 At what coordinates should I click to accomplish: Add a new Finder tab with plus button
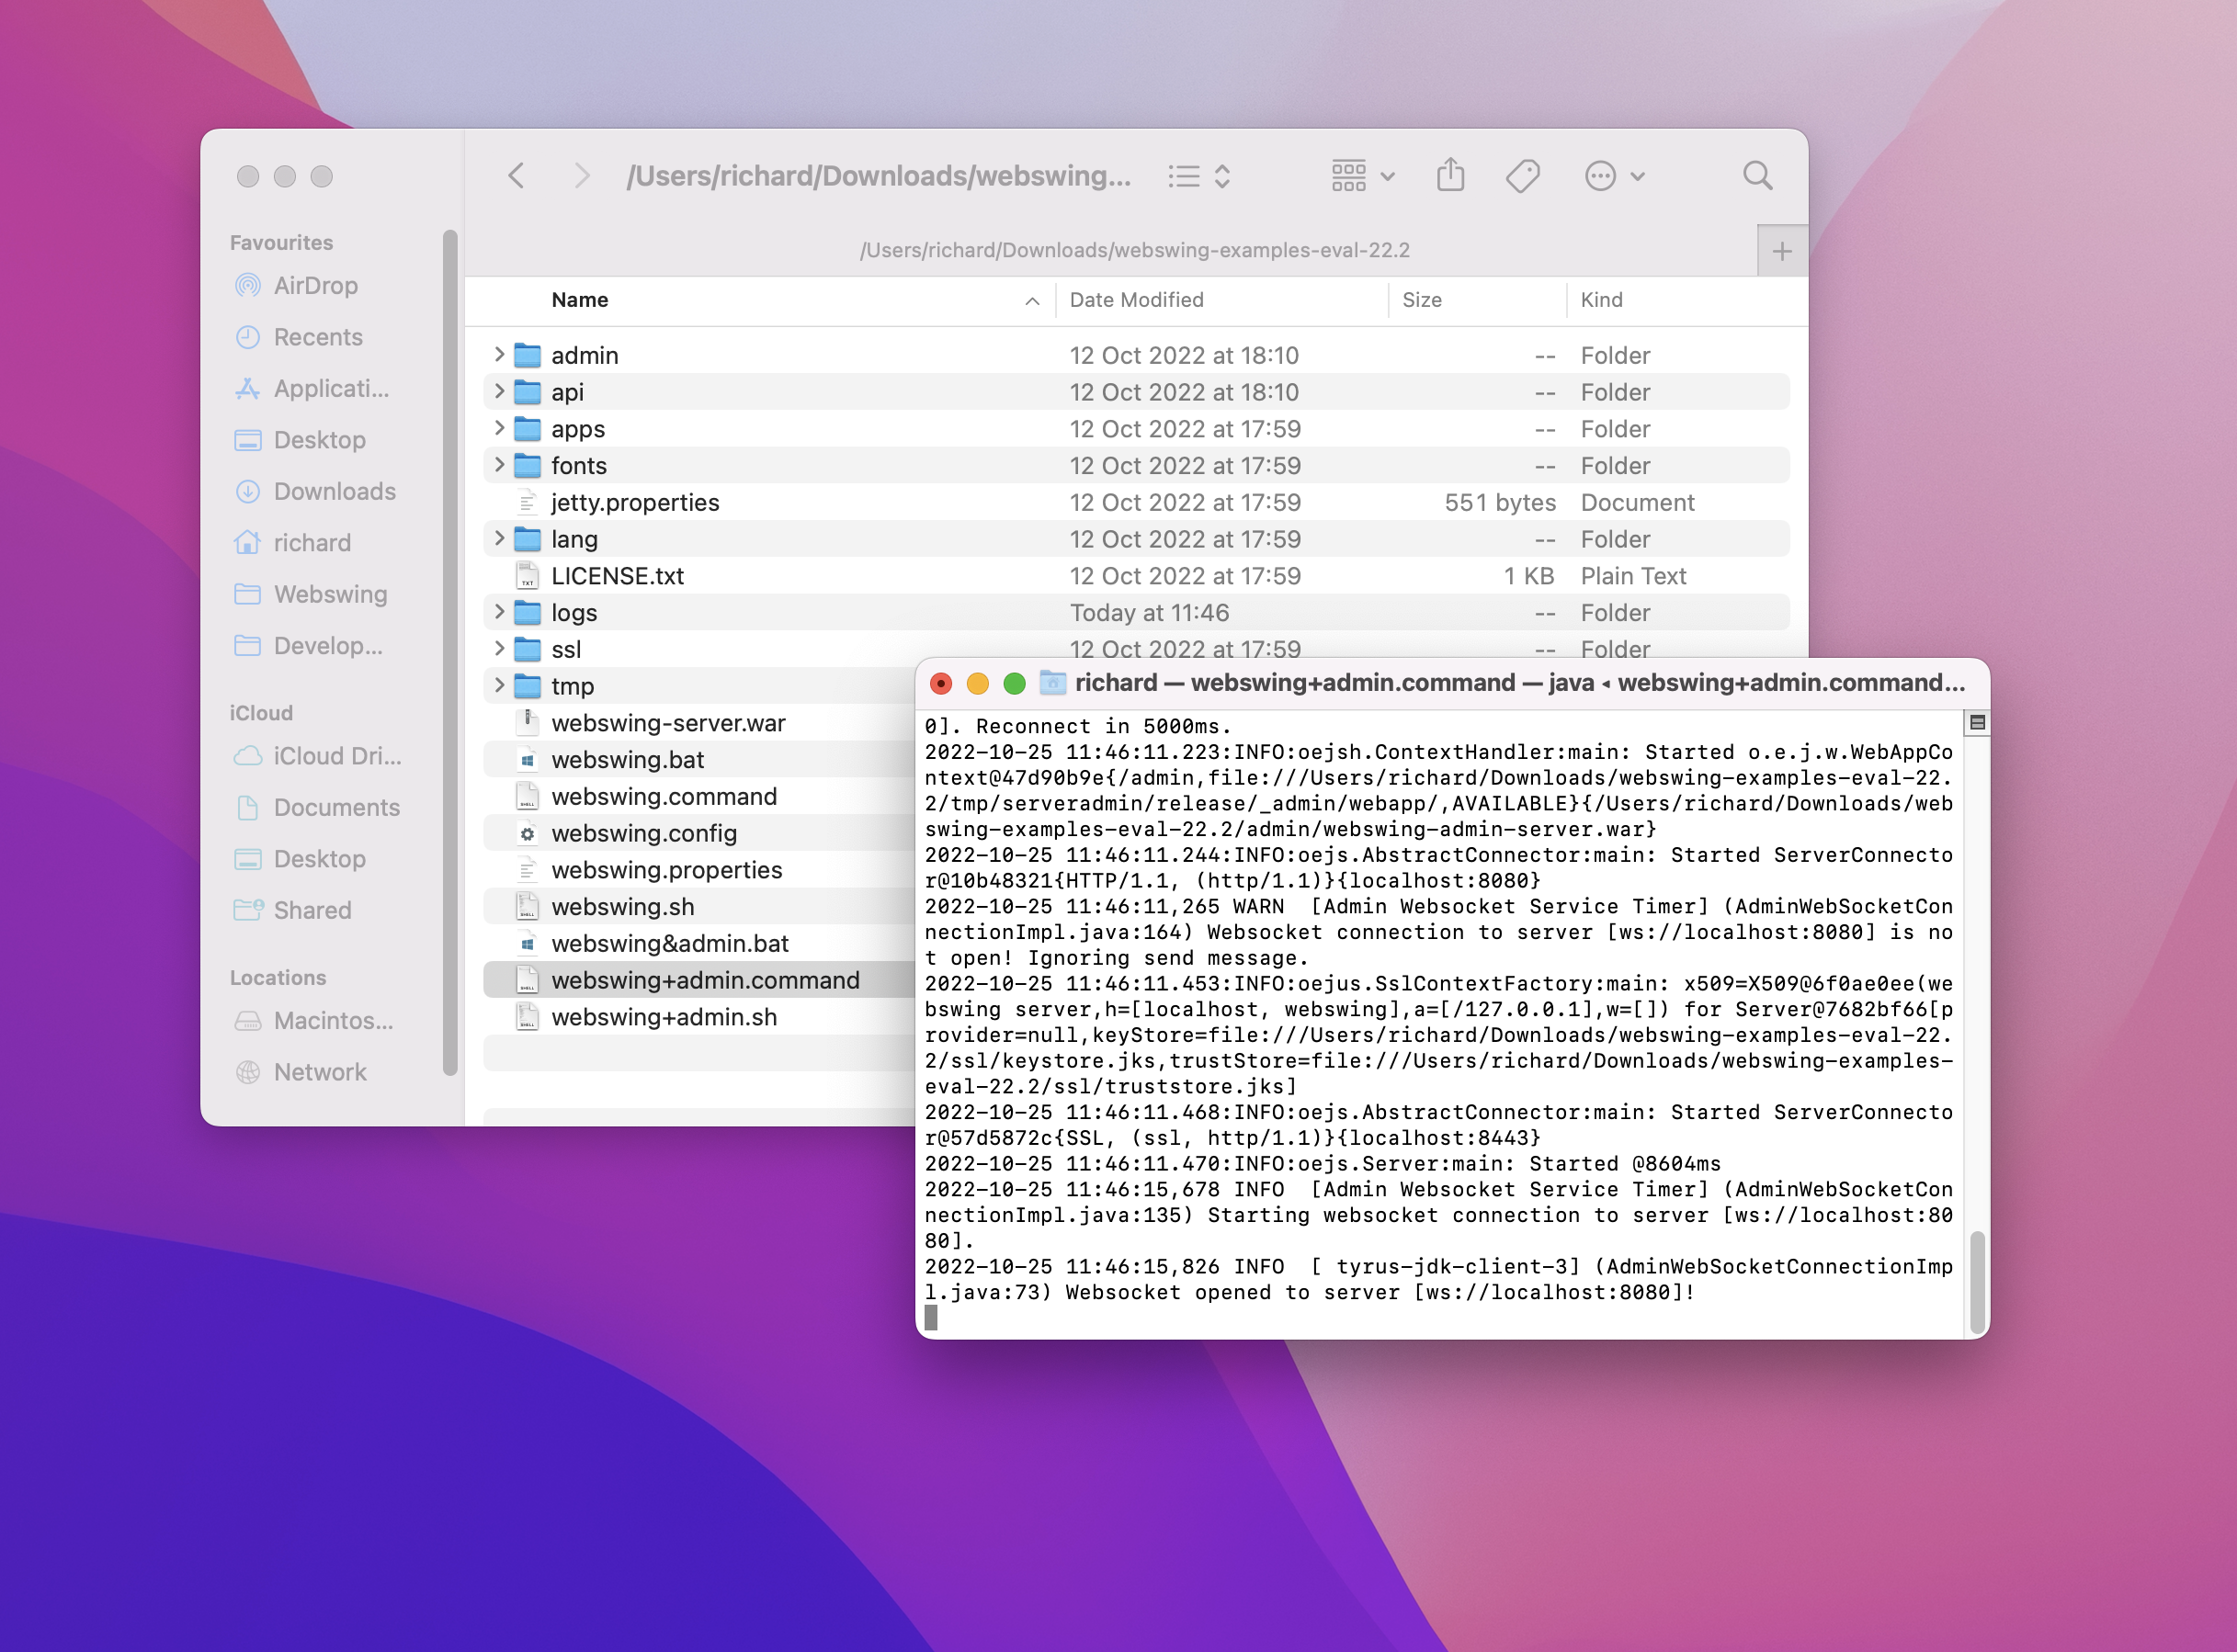[x=1781, y=251]
